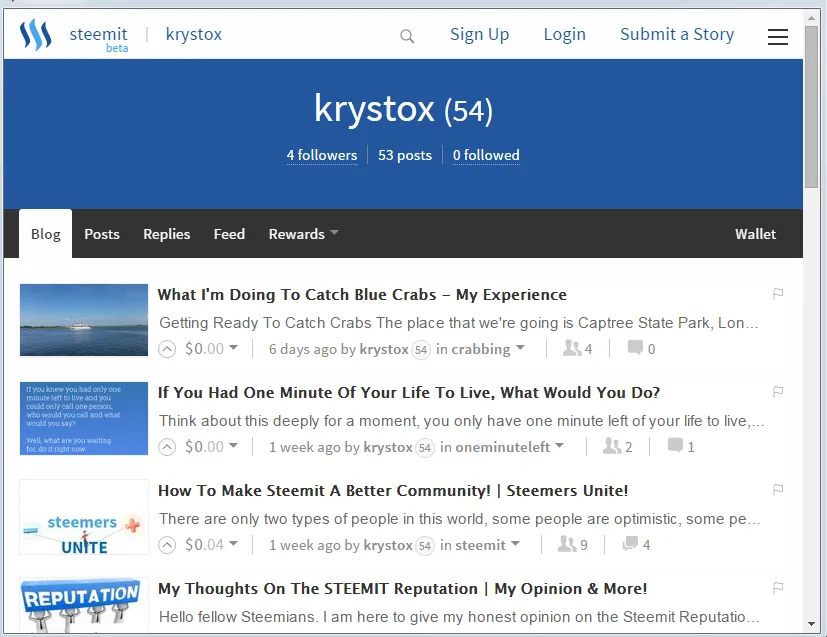The height and width of the screenshot is (637, 827).
Task: Click reputation badge 54 on oneminuteleft post
Action: (x=425, y=448)
